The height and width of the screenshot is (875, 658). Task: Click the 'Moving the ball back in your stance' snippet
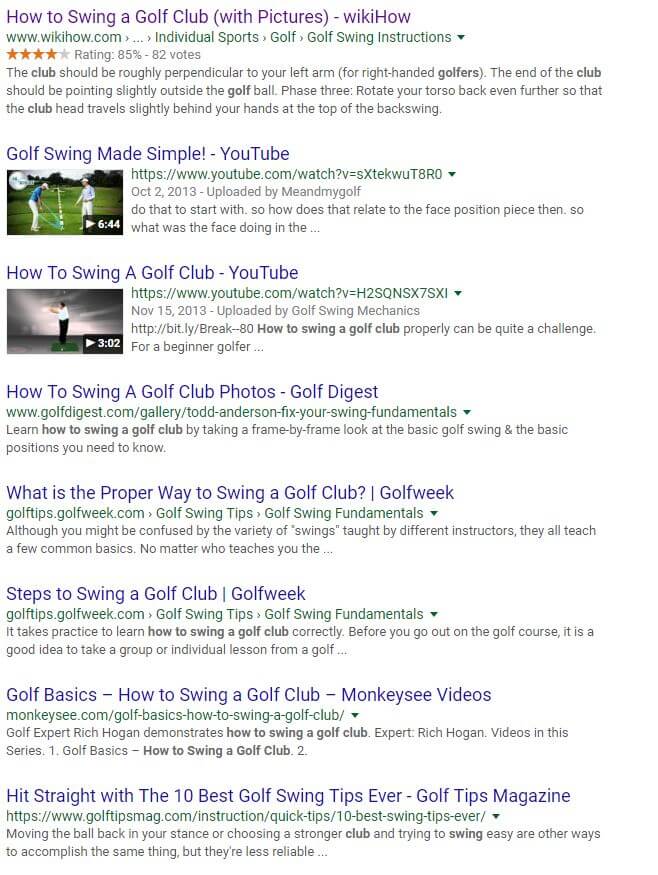pos(303,843)
